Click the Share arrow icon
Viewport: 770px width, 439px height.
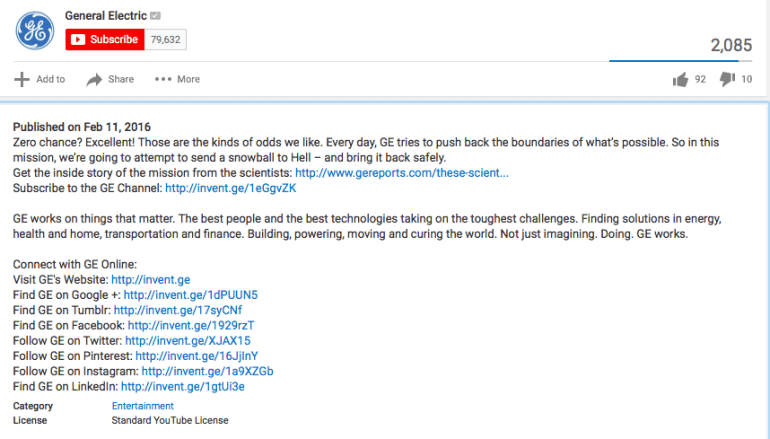click(94, 79)
